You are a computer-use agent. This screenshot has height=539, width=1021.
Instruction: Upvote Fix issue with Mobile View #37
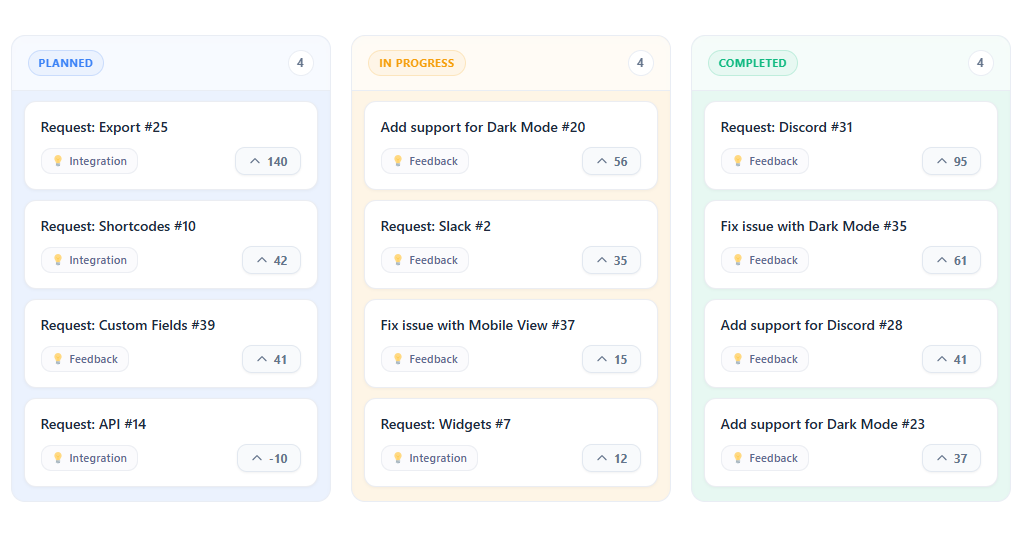pyautogui.click(x=611, y=359)
